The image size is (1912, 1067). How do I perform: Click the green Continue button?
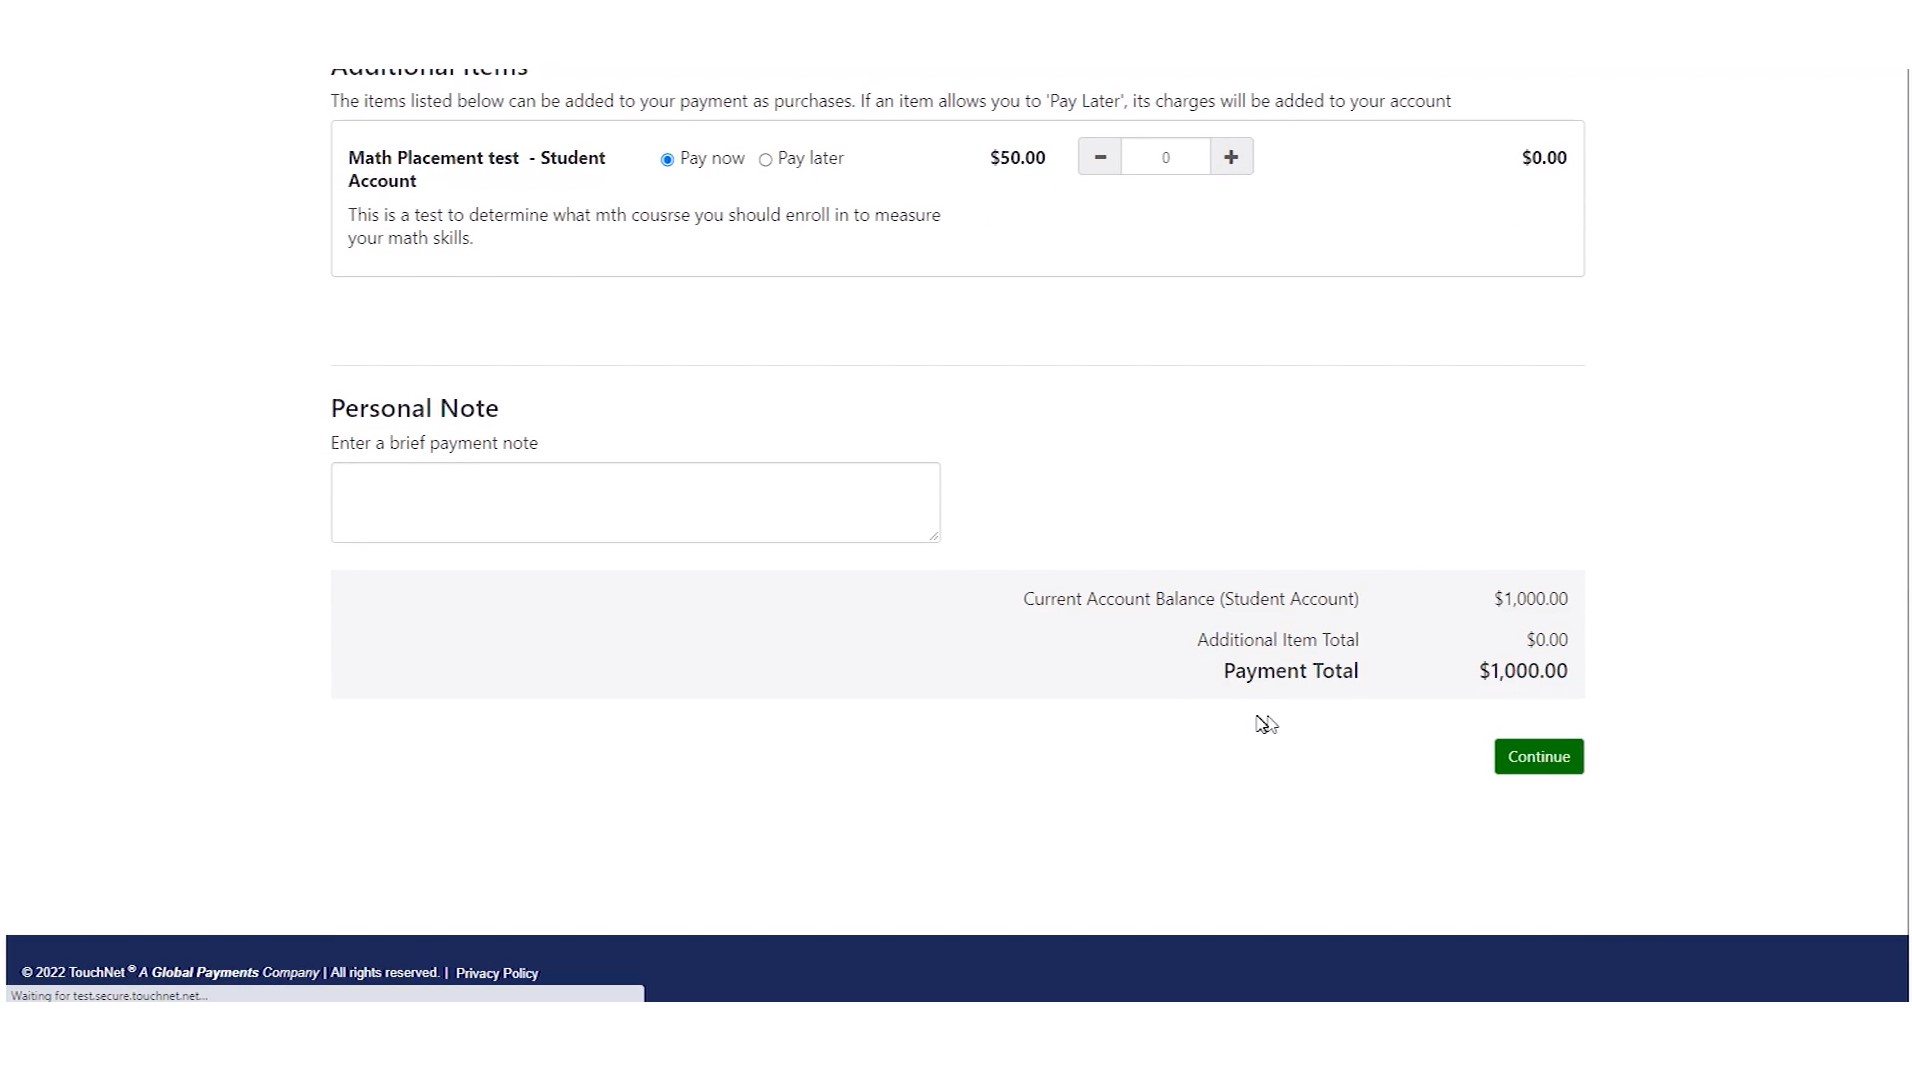(1538, 756)
